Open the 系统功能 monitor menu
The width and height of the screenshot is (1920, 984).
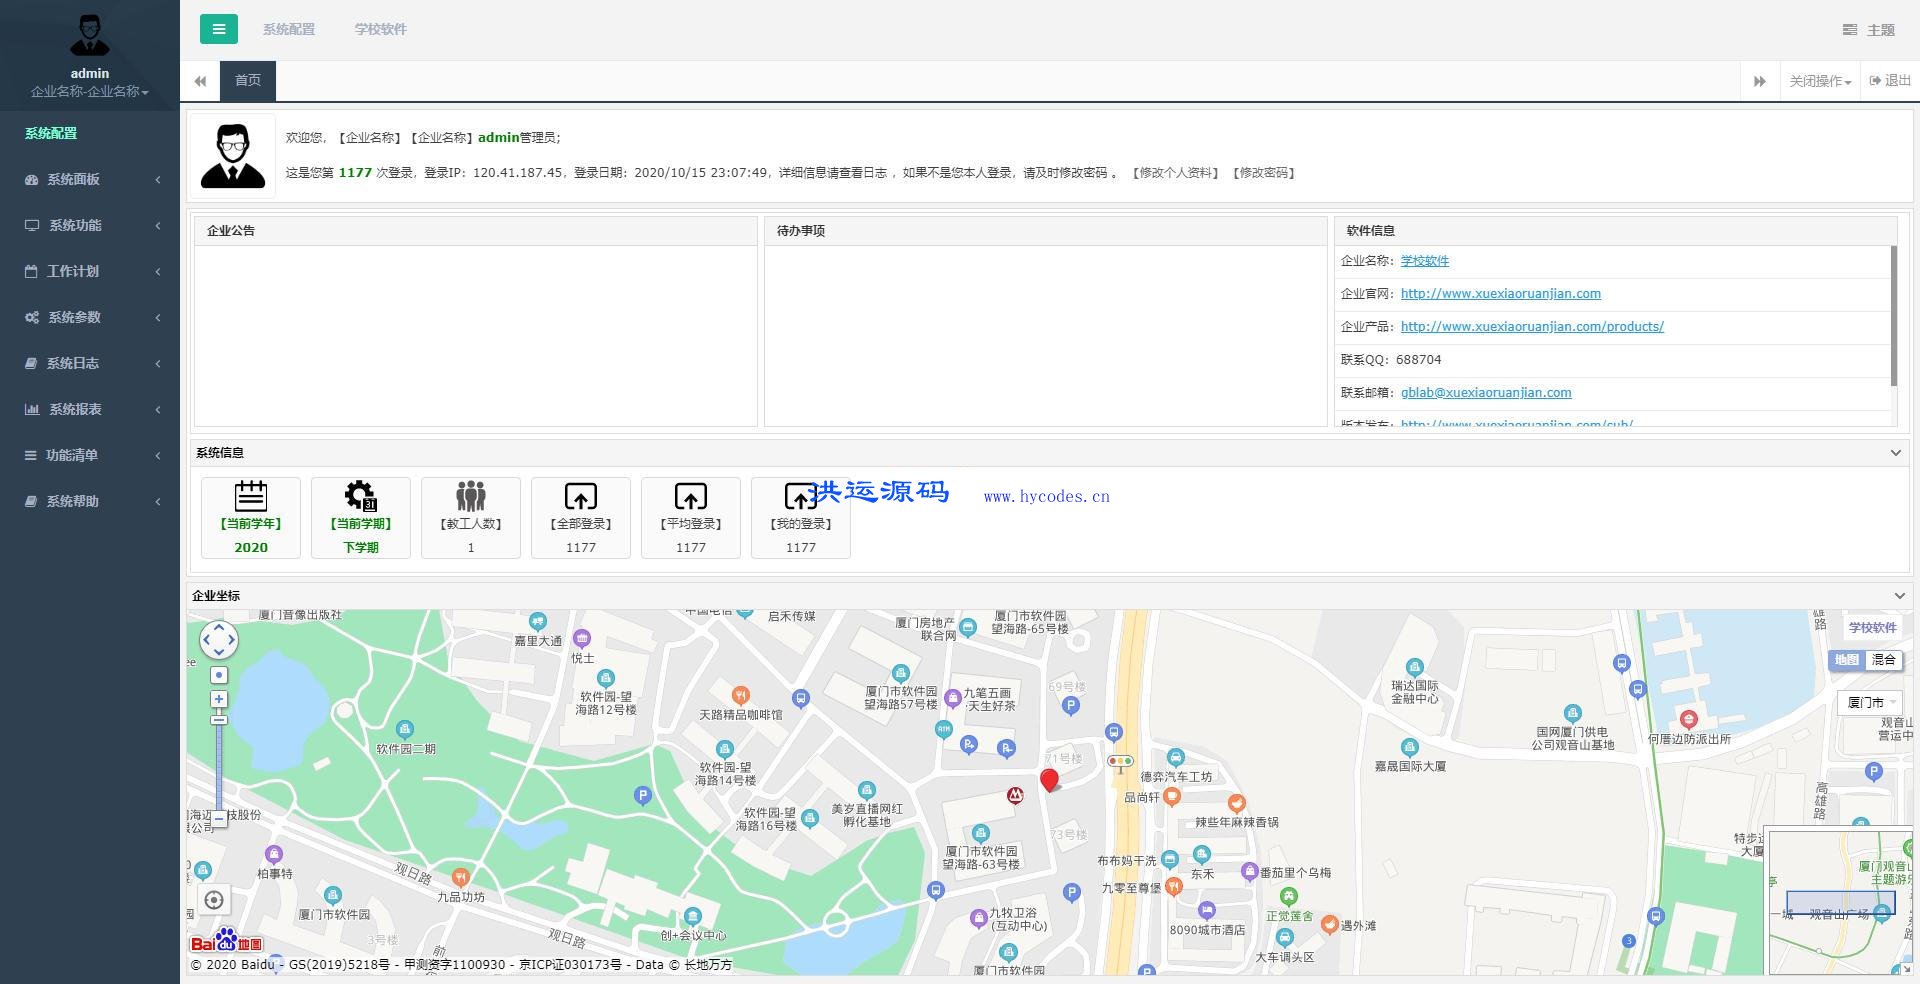point(90,225)
